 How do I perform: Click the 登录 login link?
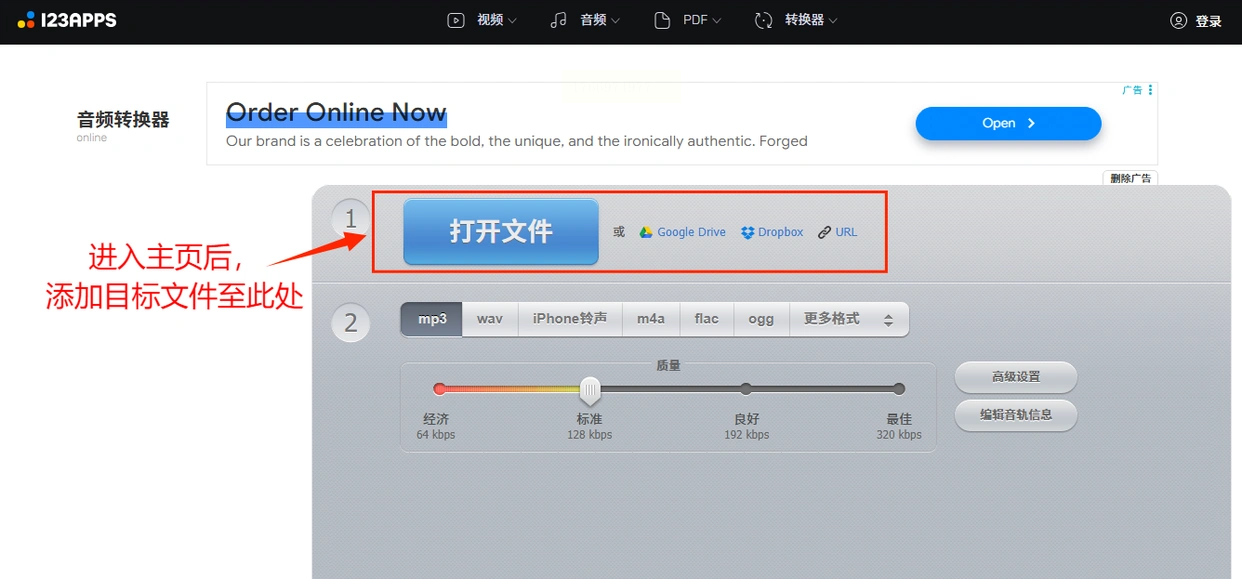coord(1208,21)
